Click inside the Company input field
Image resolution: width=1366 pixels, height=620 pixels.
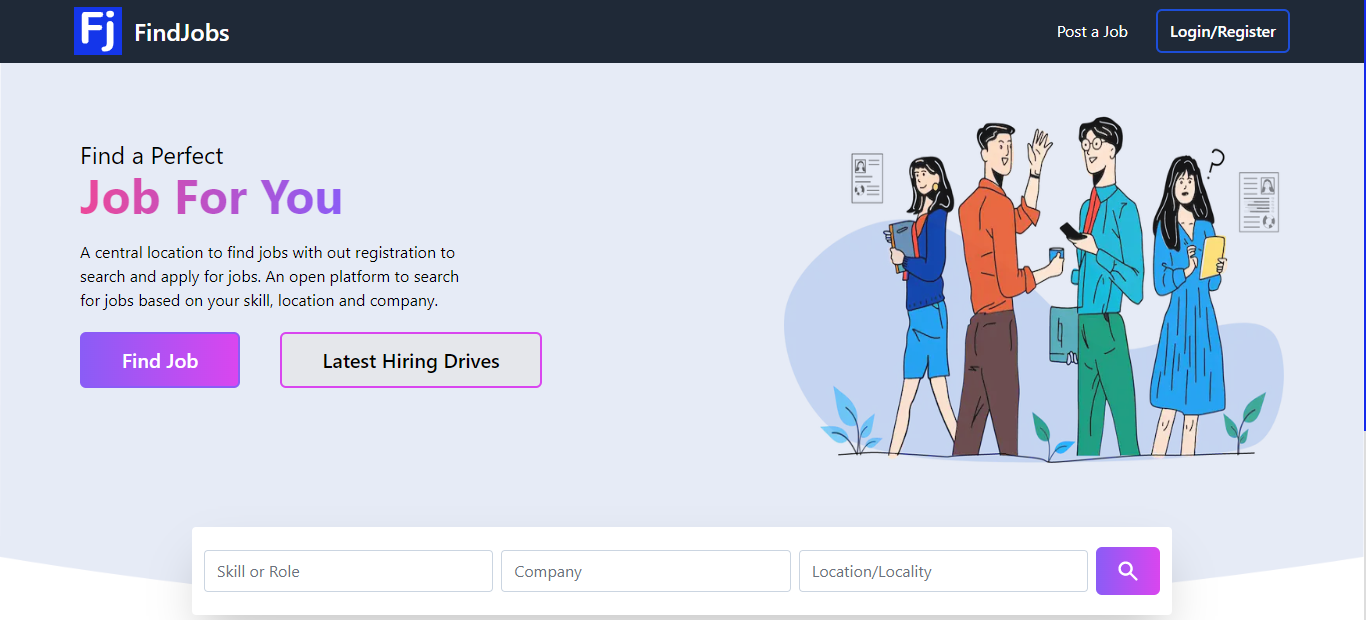click(645, 570)
